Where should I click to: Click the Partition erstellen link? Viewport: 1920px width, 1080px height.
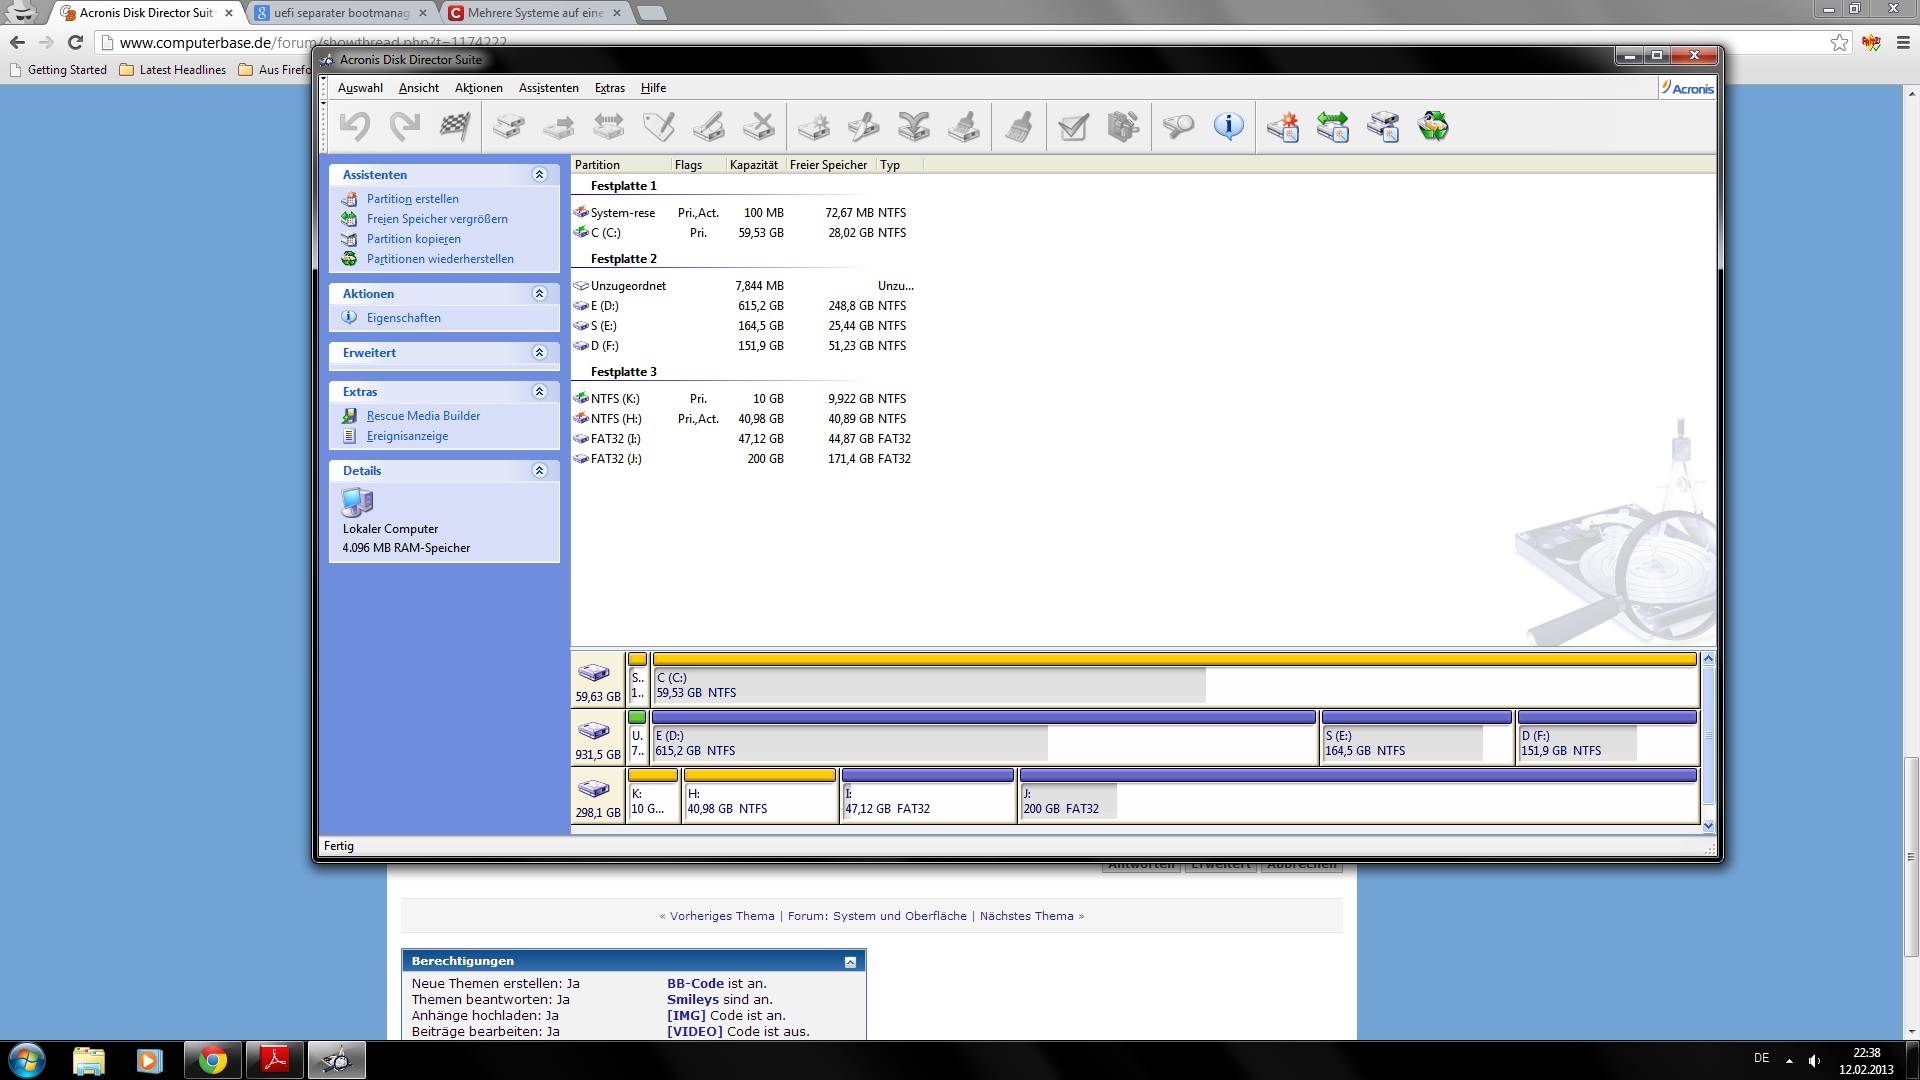pos(412,199)
